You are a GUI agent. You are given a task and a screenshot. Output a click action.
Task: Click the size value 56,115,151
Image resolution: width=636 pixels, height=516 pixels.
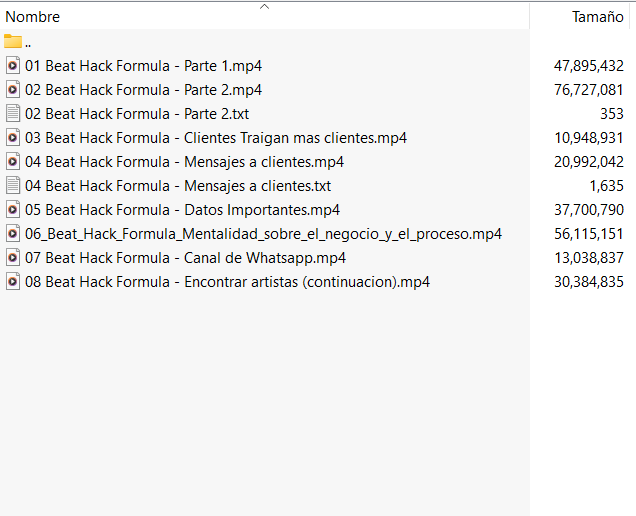(x=588, y=234)
